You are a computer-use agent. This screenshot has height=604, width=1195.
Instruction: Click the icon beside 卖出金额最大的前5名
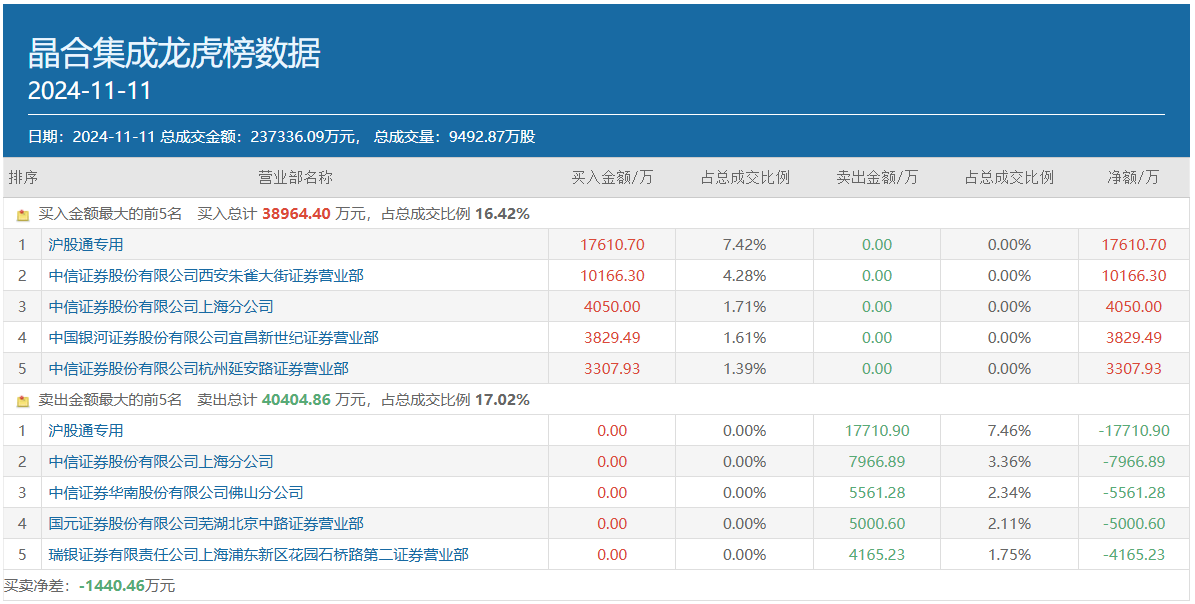pos(23,400)
